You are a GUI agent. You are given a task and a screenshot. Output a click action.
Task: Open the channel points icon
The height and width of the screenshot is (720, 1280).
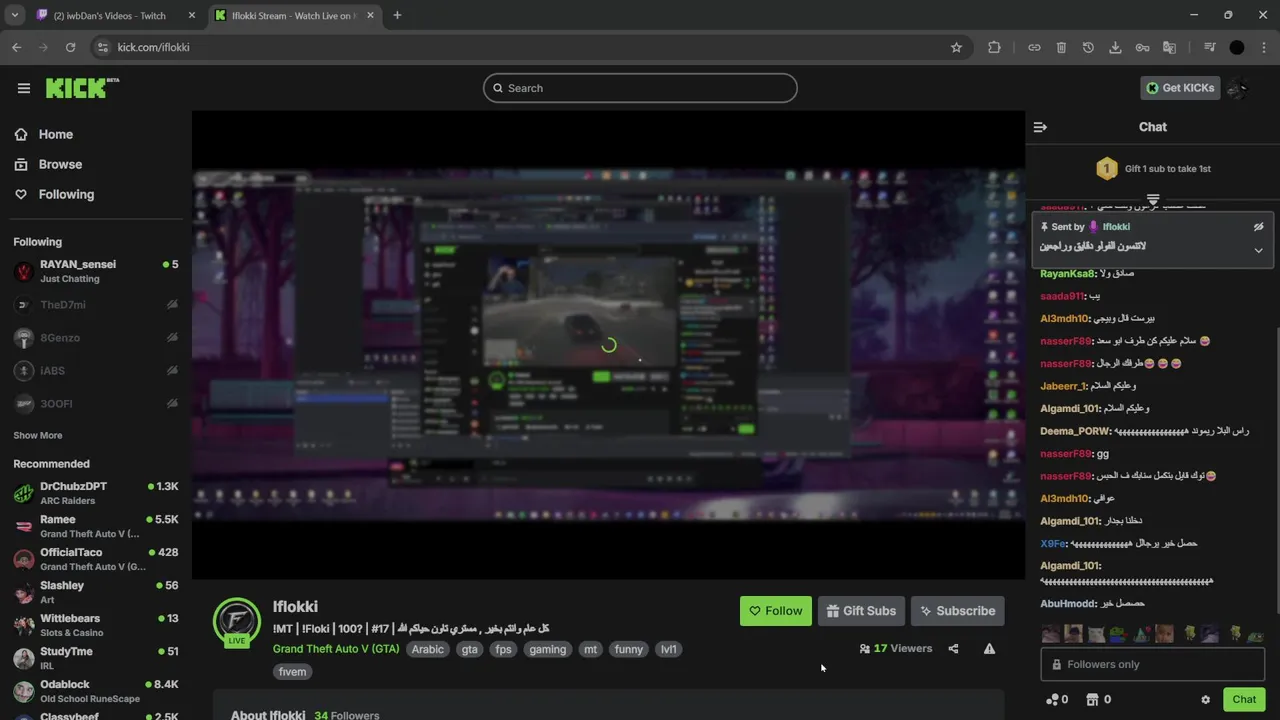1052,700
